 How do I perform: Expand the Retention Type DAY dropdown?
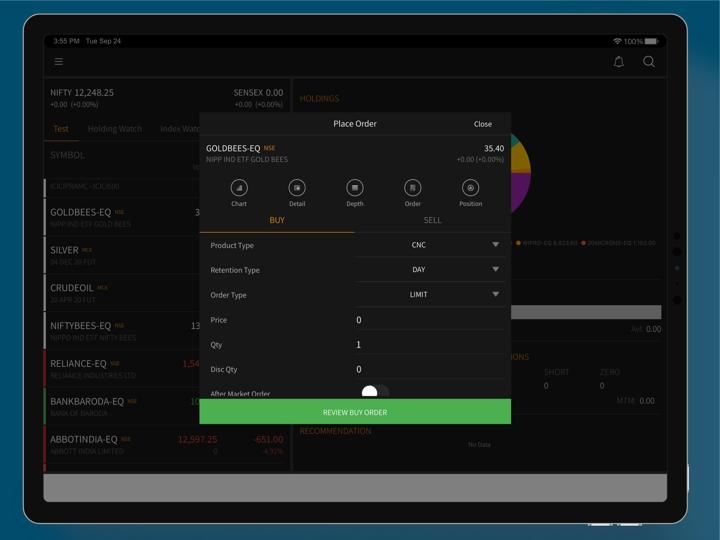click(x=430, y=270)
